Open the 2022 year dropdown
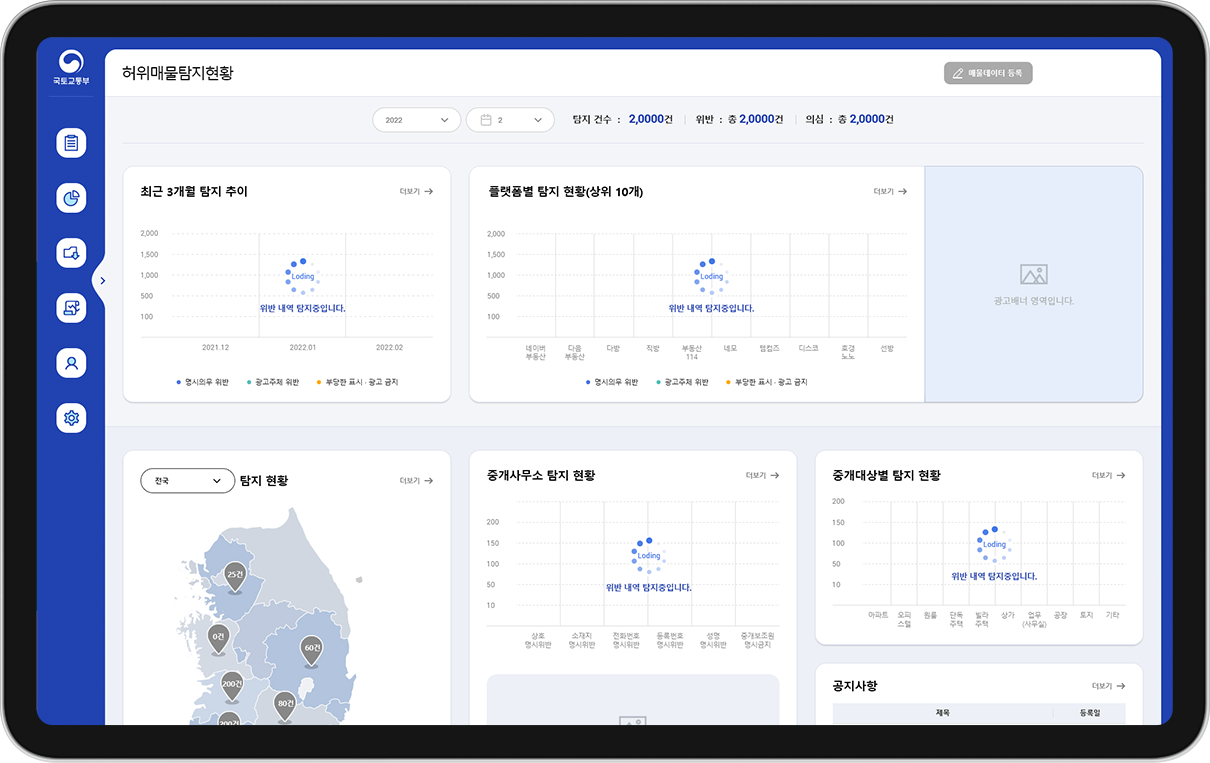 click(416, 120)
